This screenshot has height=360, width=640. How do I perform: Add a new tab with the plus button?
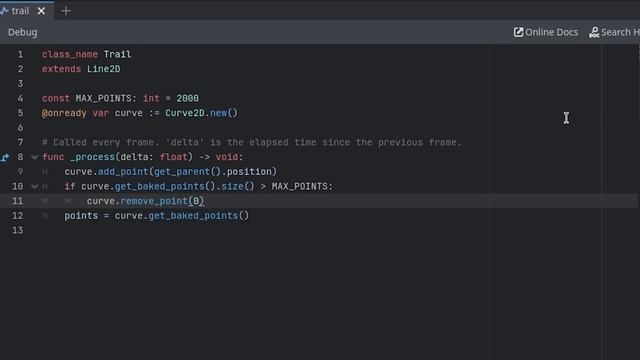click(66, 11)
